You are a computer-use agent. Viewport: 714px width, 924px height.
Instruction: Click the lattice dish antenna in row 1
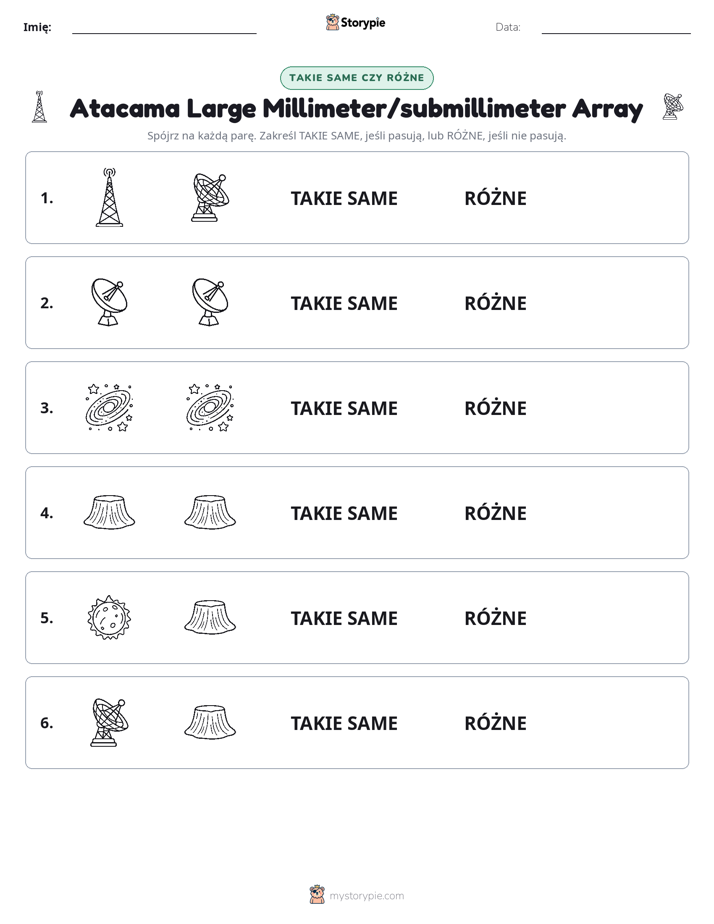210,197
